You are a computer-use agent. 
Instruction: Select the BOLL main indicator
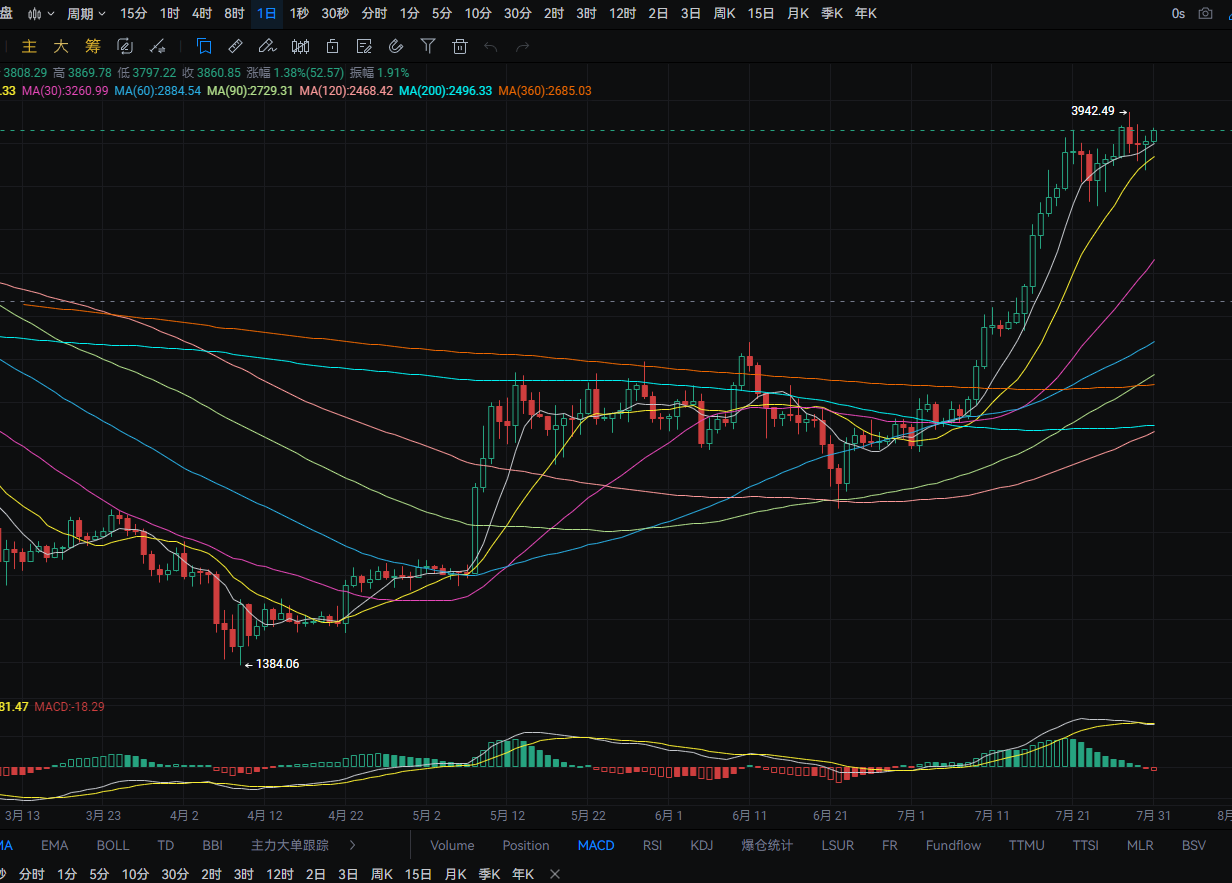(113, 845)
